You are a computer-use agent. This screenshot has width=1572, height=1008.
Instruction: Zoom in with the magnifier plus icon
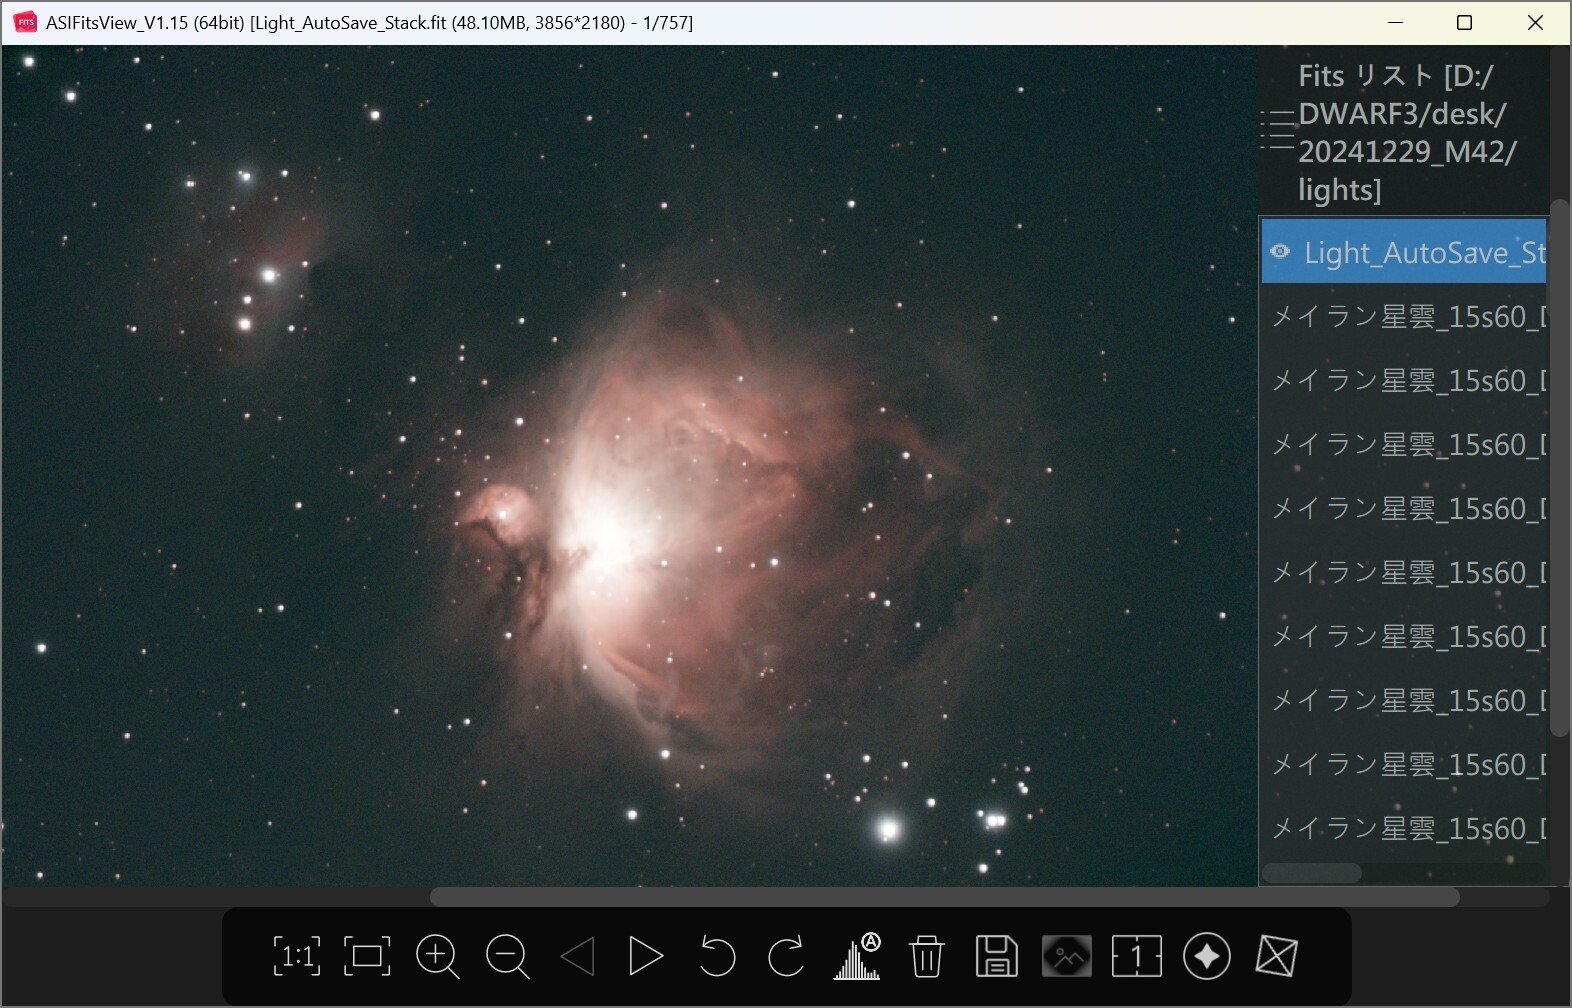[437, 957]
